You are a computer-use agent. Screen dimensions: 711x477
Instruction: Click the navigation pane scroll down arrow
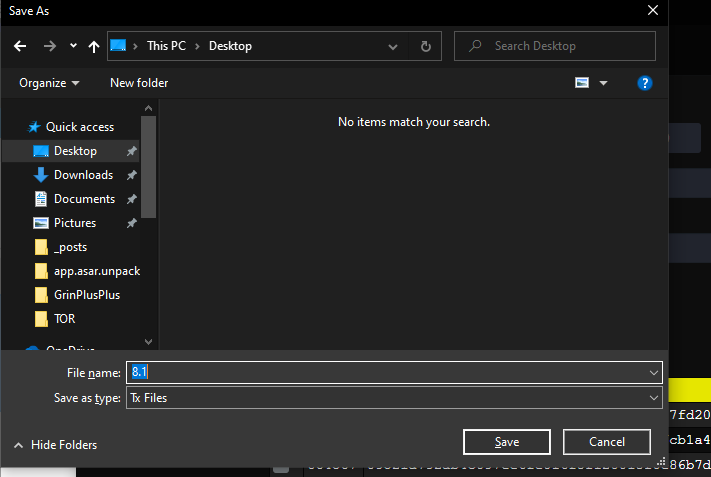point(148,341)
